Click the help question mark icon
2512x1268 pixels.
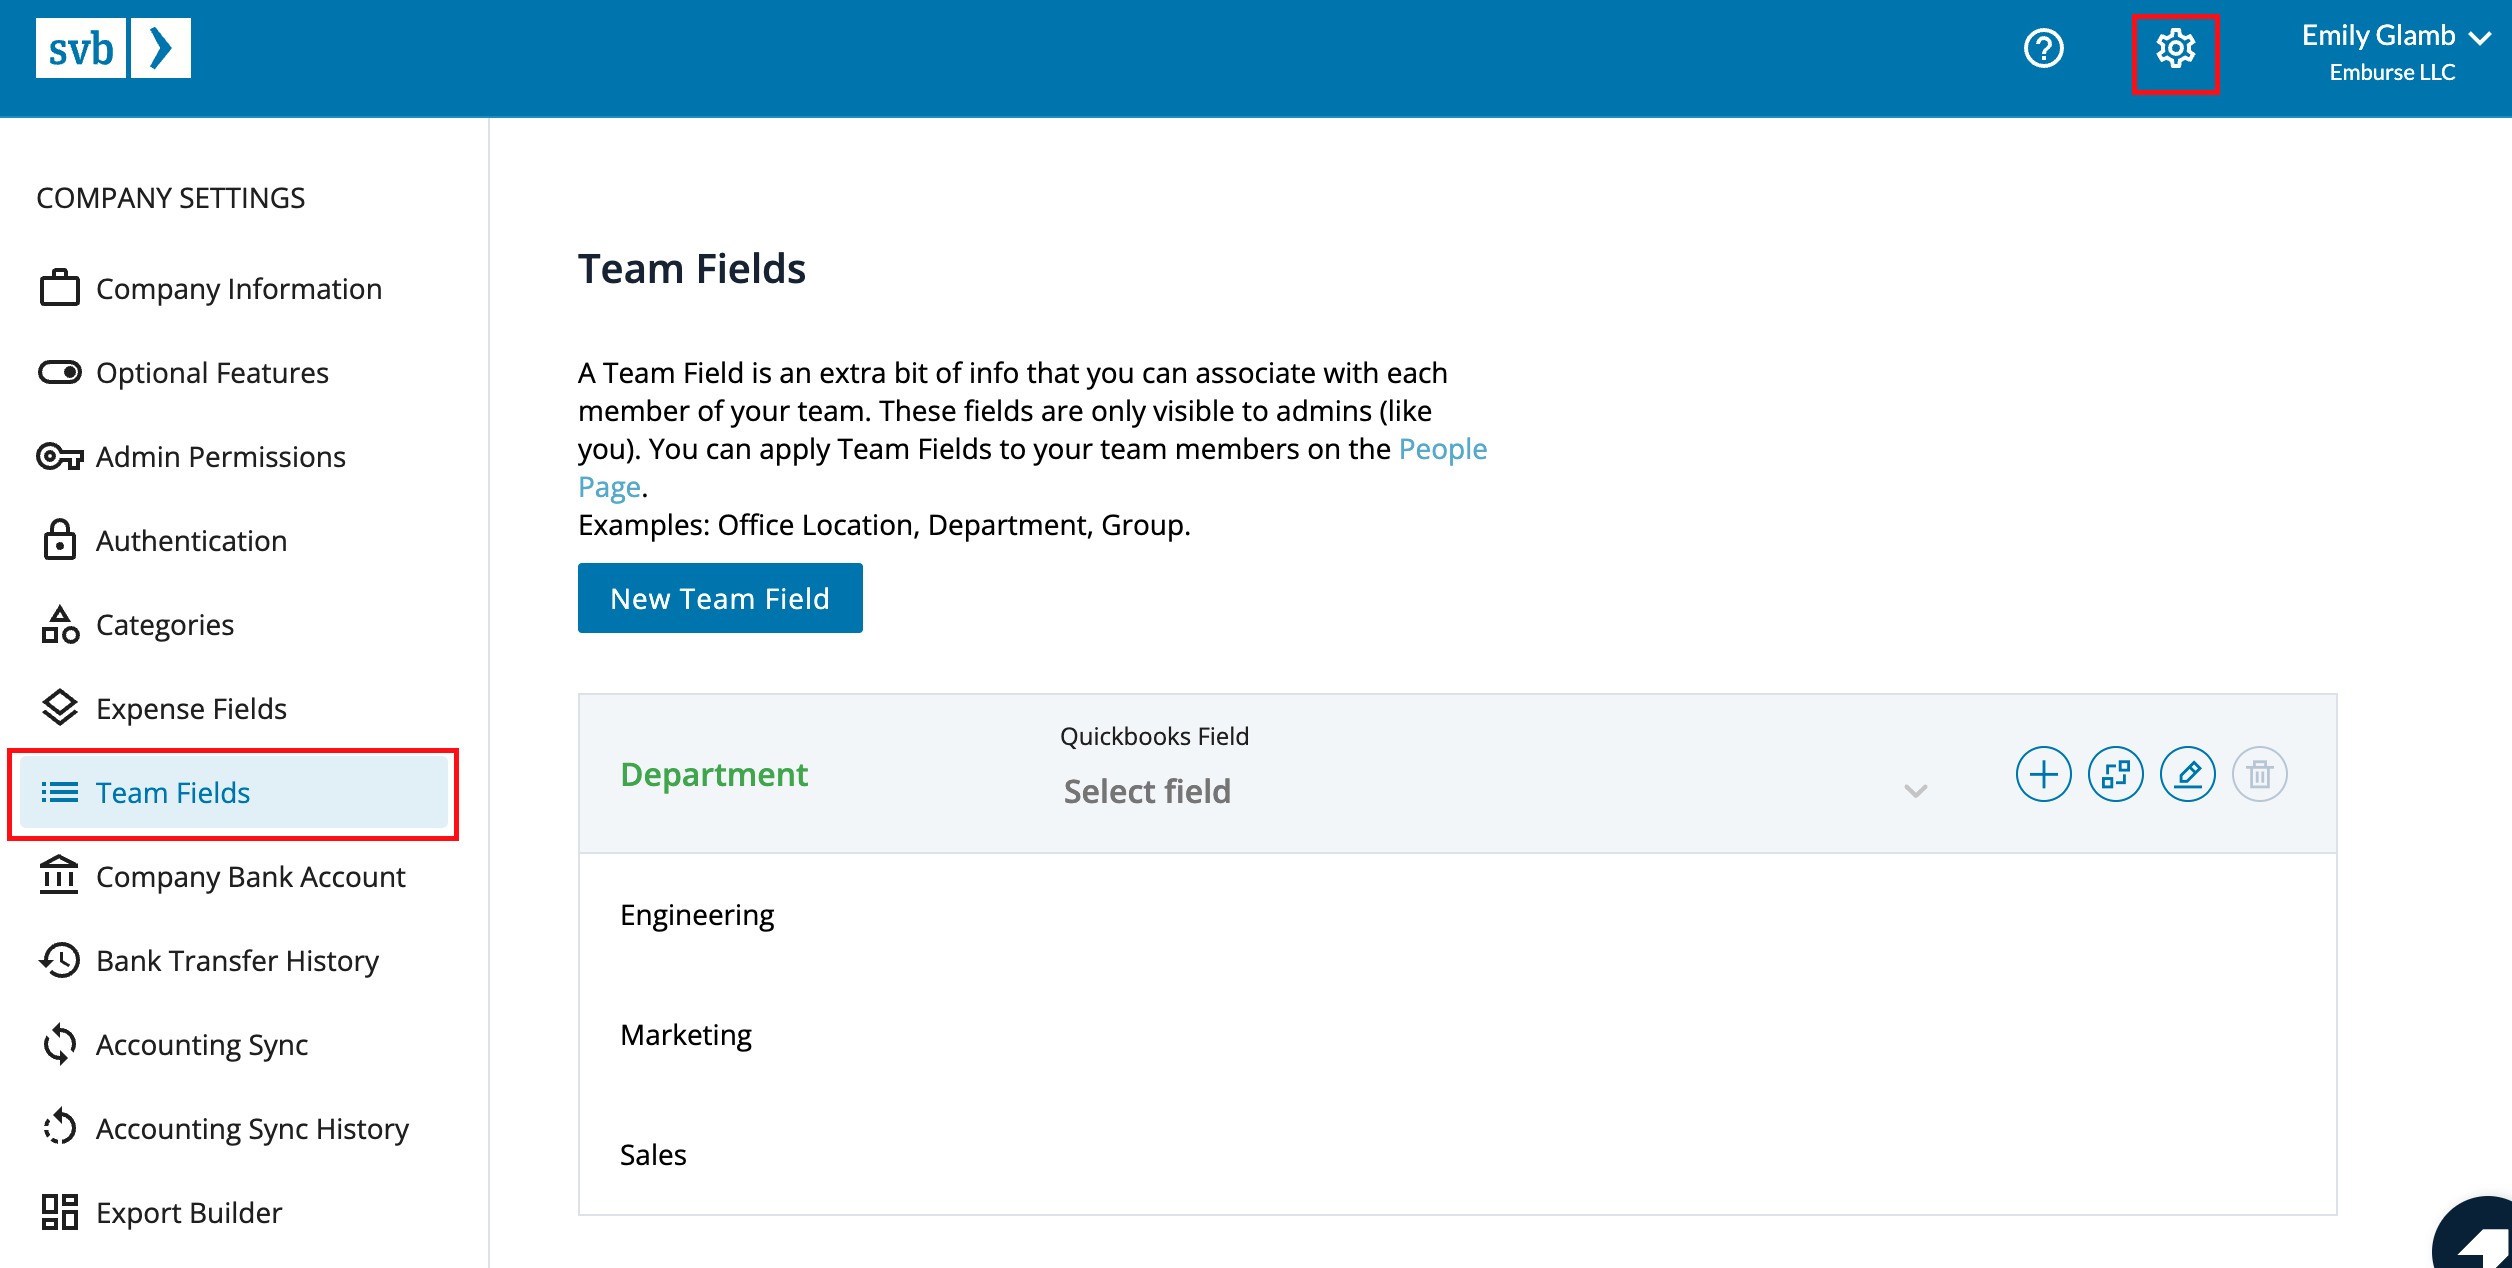(2043, 49)
